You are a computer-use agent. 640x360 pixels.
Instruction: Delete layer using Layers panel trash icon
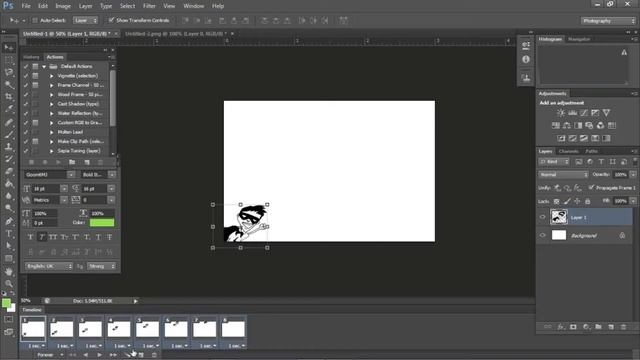[623, 327]
